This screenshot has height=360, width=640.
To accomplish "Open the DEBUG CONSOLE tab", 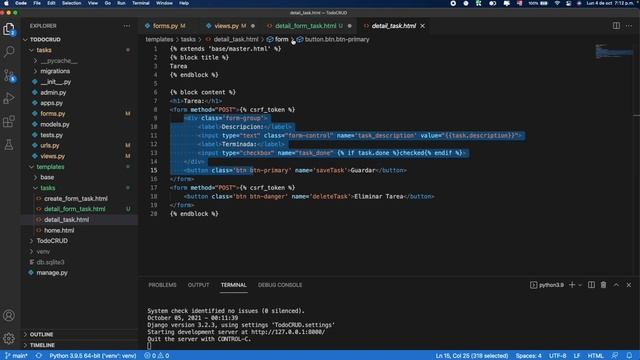I will click(x=280, y=285).
